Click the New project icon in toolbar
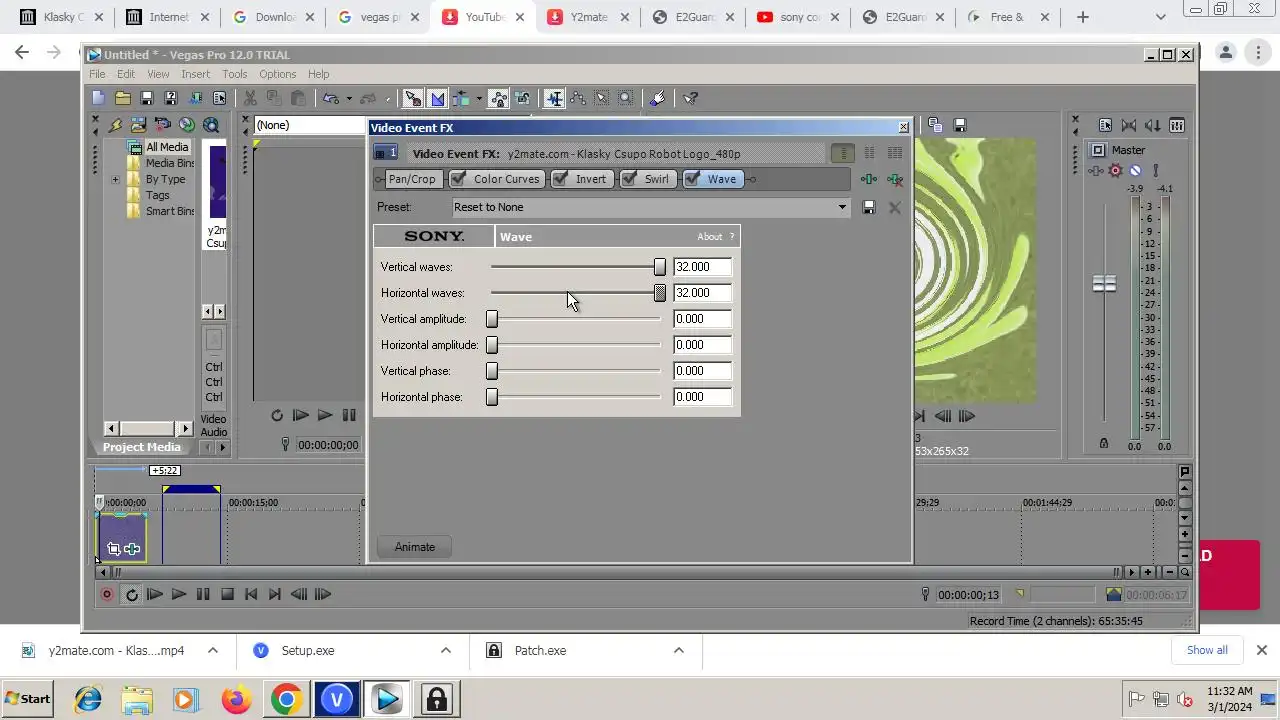 tap(98, 98)
